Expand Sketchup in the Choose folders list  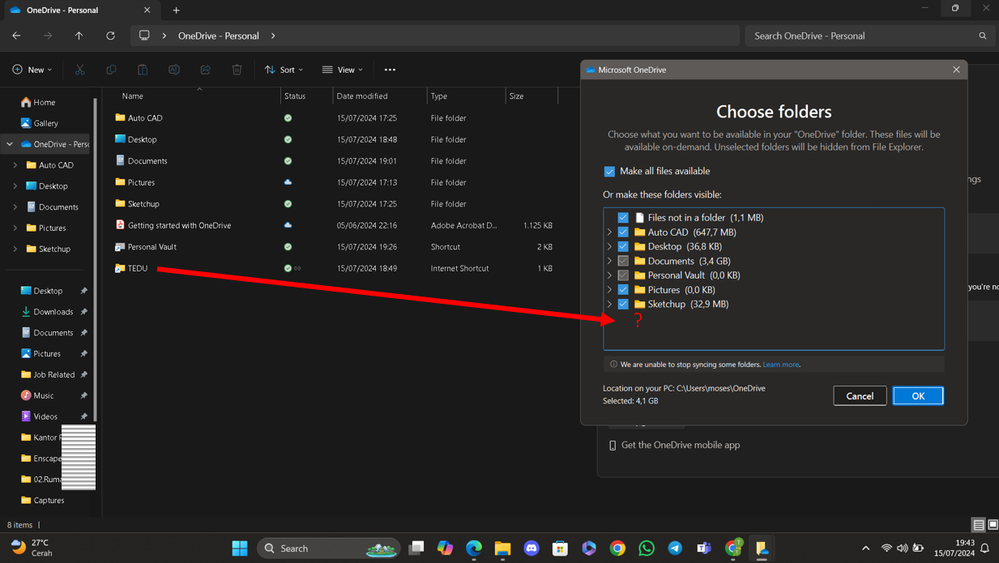point(610,304)
